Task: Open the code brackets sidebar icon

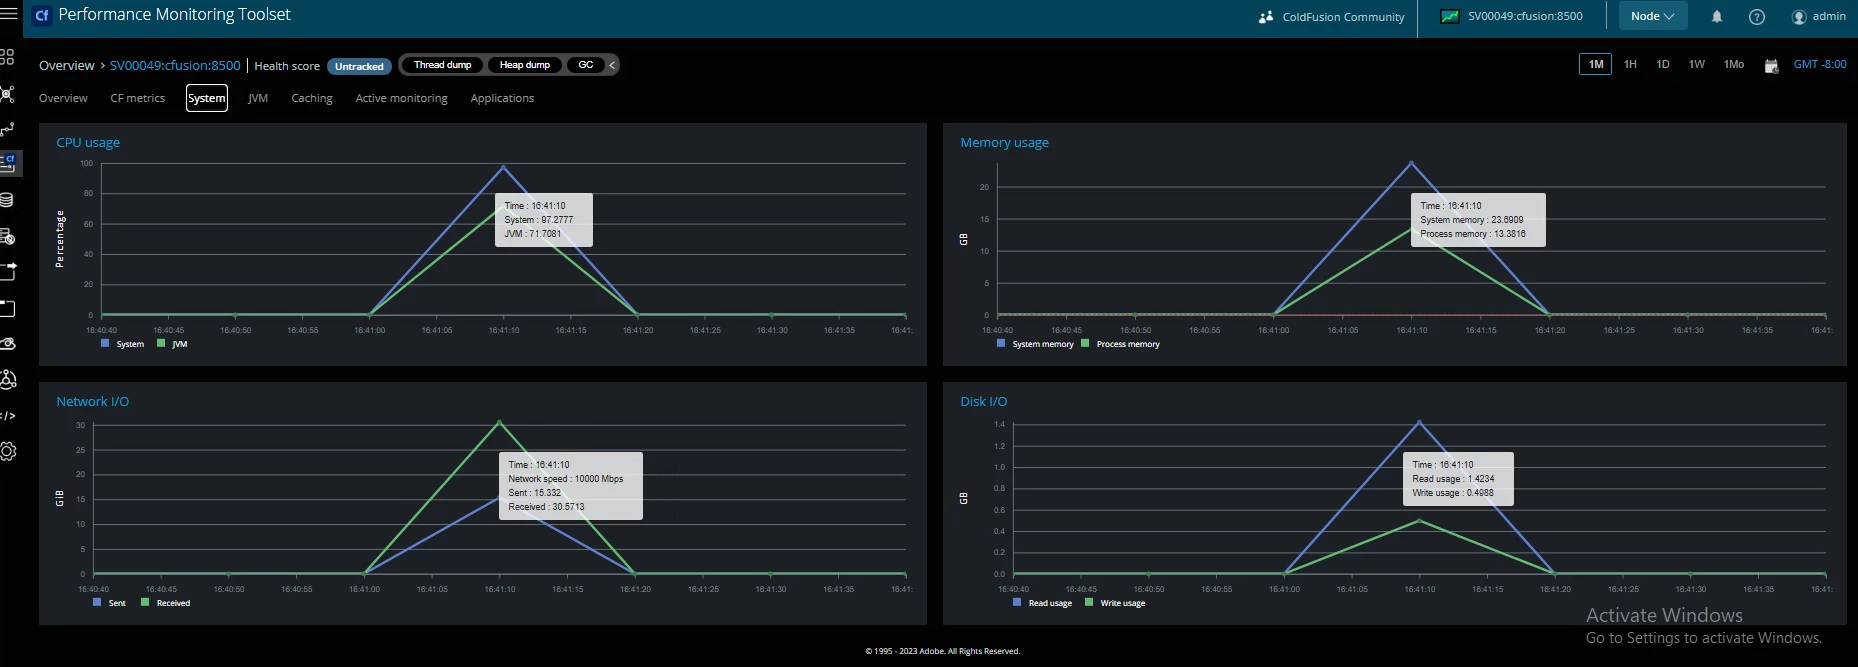Action: 8,415
